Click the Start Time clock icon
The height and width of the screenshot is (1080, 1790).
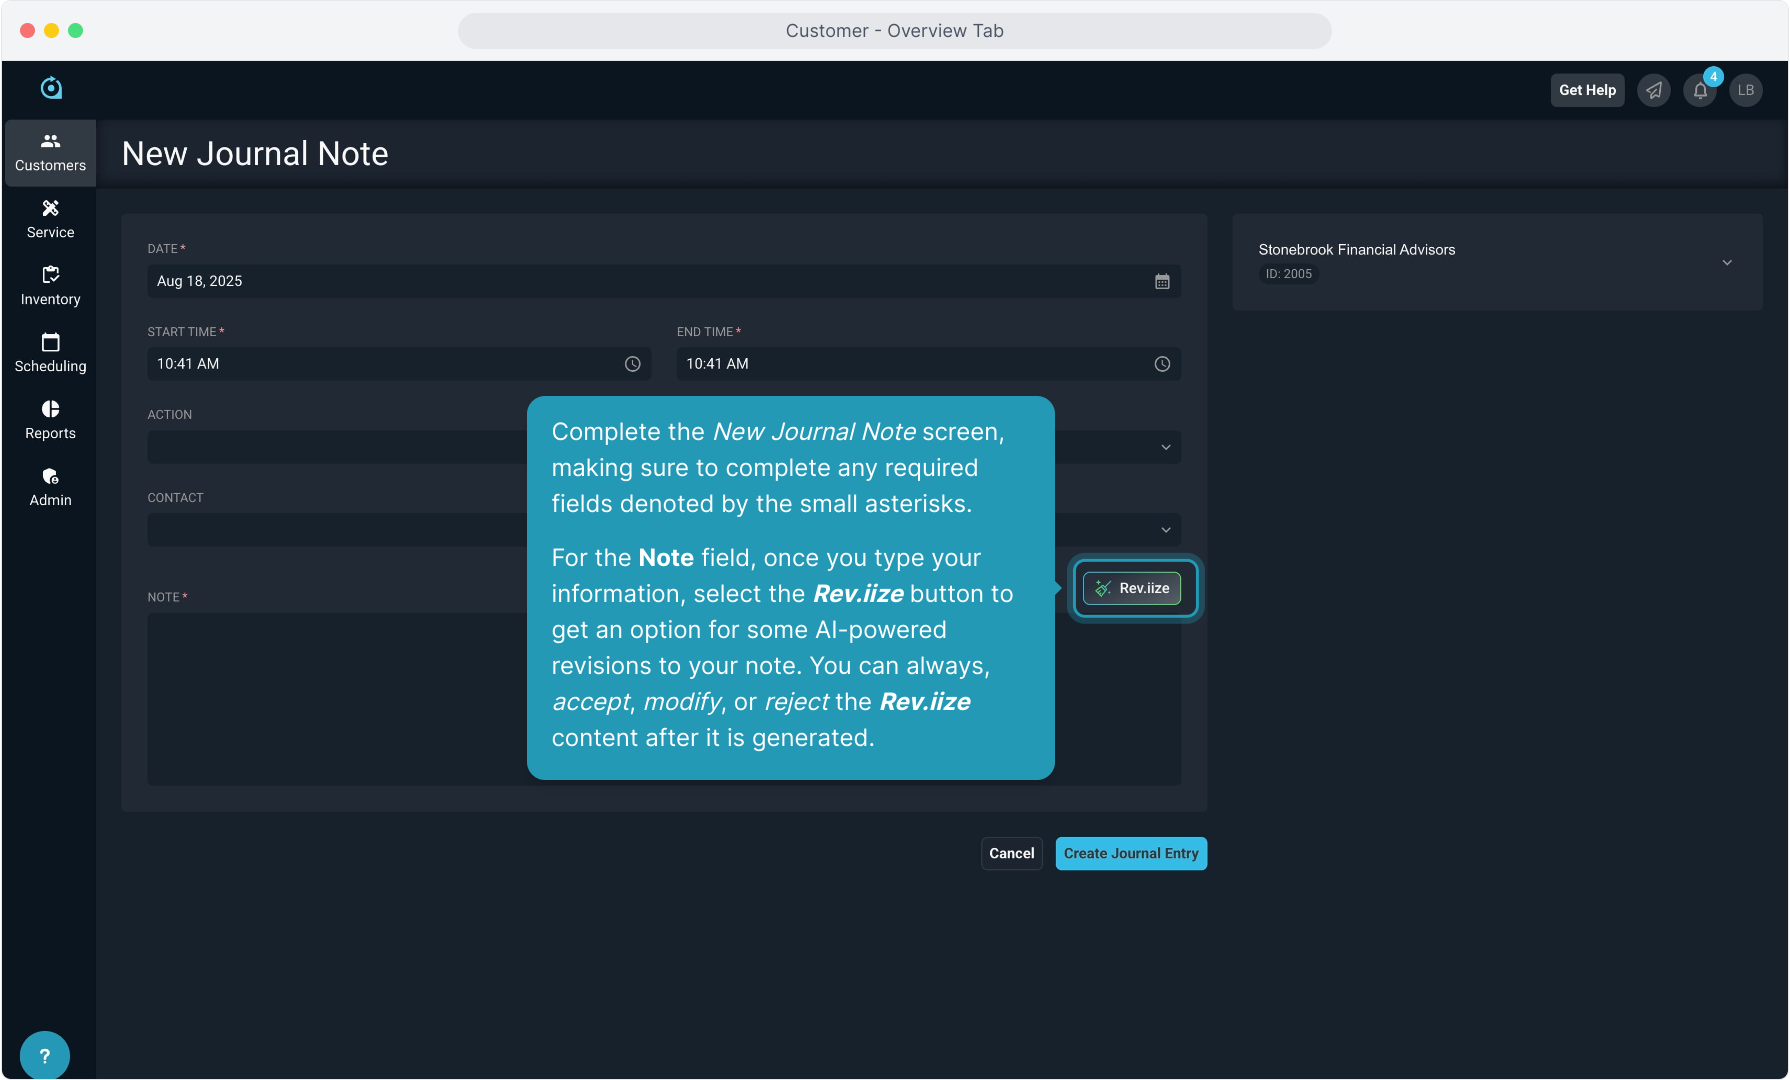[633, 365]
